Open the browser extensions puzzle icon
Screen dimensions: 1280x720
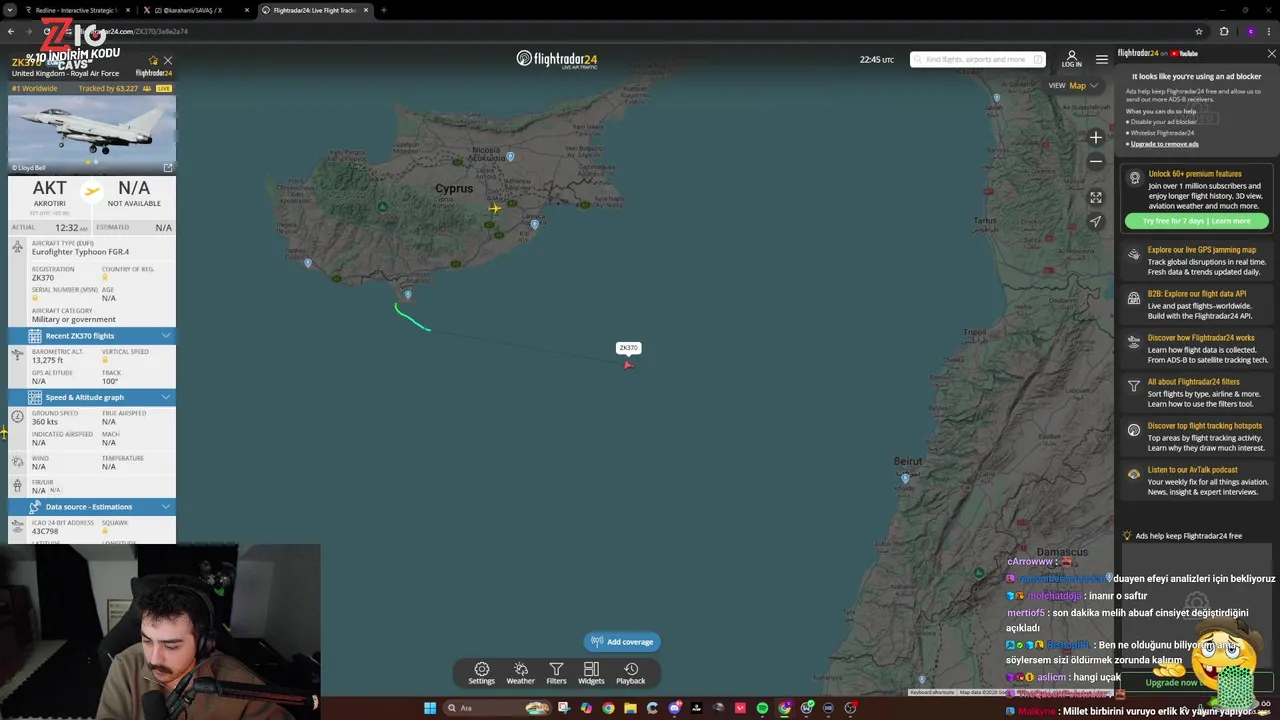coord(1224,31)
